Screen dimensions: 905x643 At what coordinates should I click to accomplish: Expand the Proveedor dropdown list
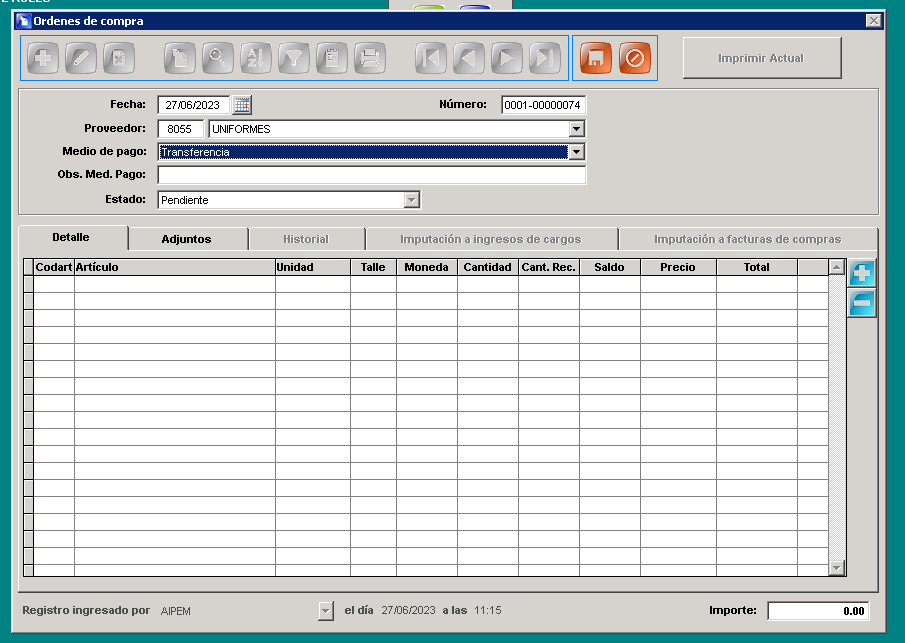[x=576, y=129]
